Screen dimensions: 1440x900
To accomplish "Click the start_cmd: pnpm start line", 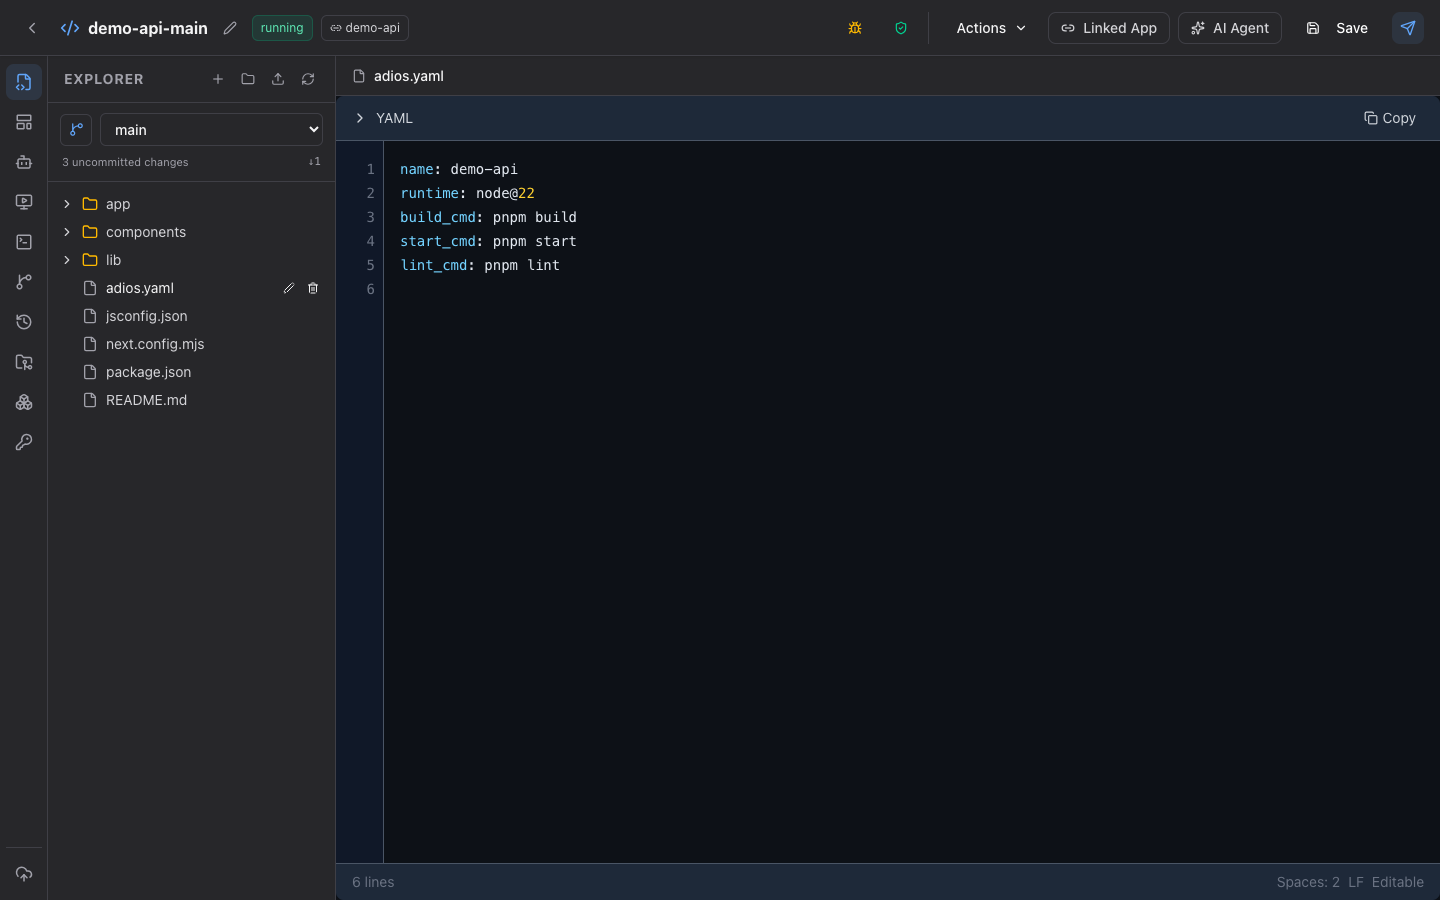I will pyautogui.click(x=488, y=241).
